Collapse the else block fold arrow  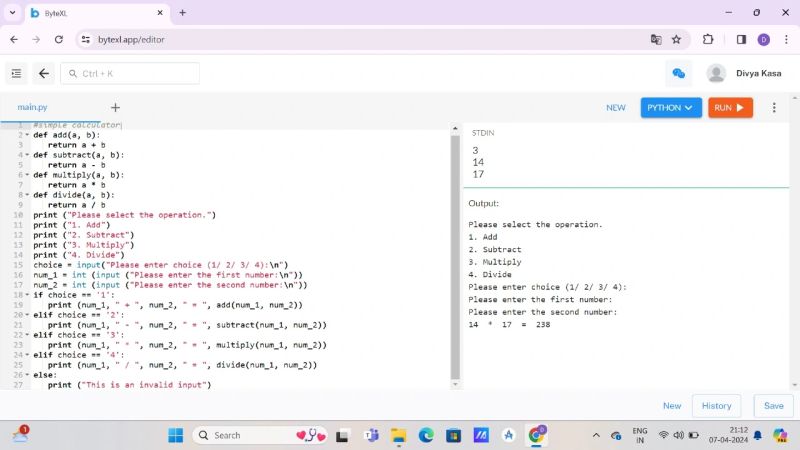click(27, 375)
